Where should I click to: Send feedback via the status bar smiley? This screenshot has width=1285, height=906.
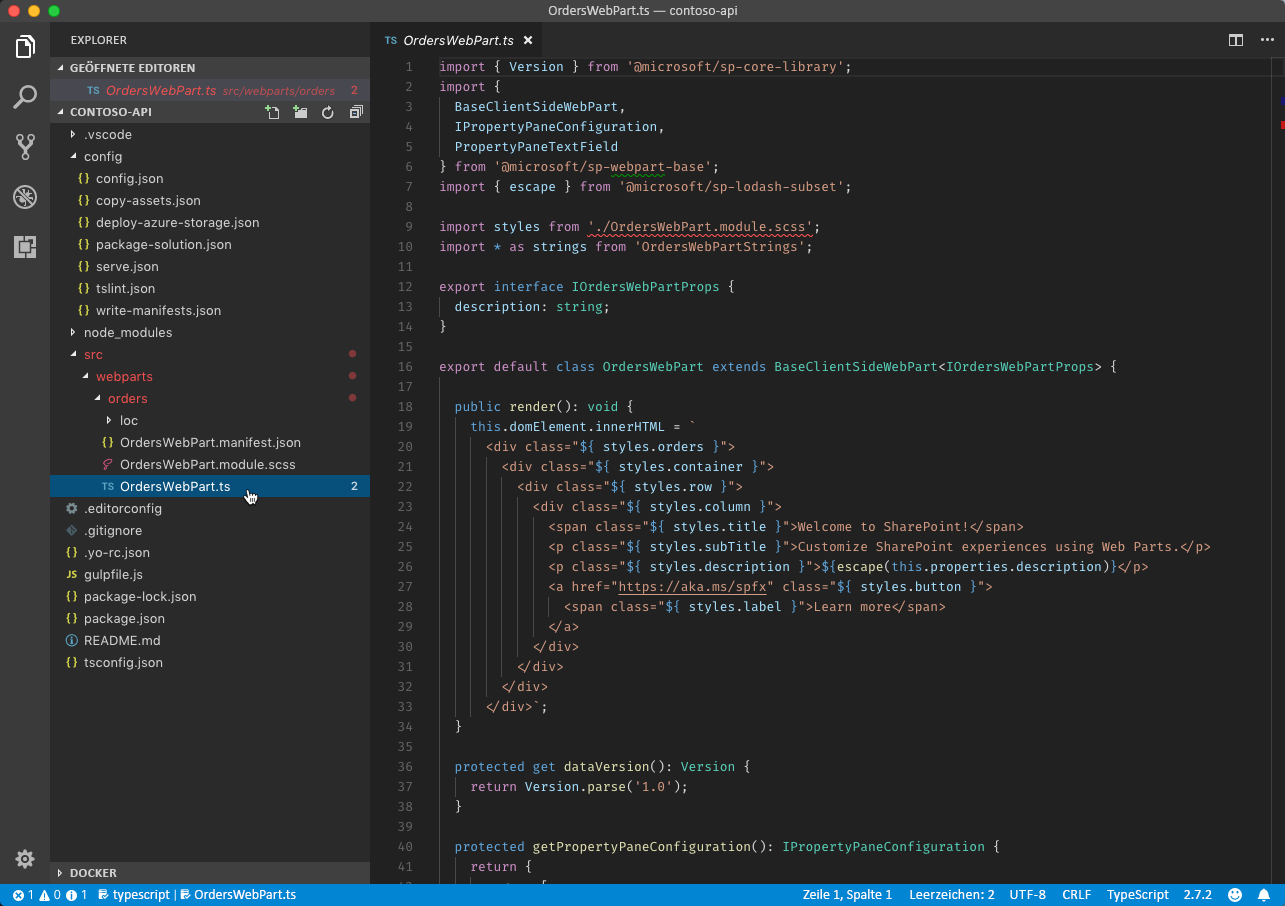click(1237, 894)
